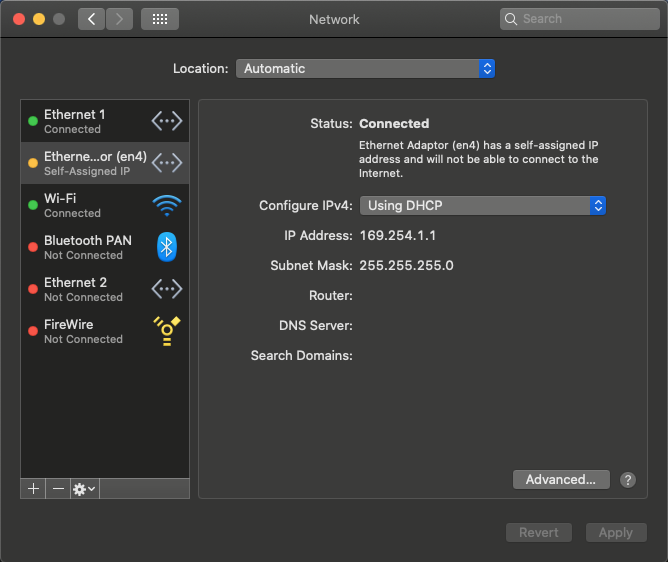Select Bluetooth PAN service
The image size is (668, 562).
105,247
